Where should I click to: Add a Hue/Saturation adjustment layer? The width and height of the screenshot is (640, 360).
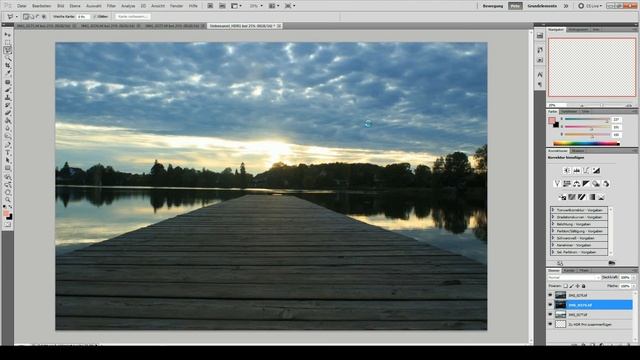567,184
